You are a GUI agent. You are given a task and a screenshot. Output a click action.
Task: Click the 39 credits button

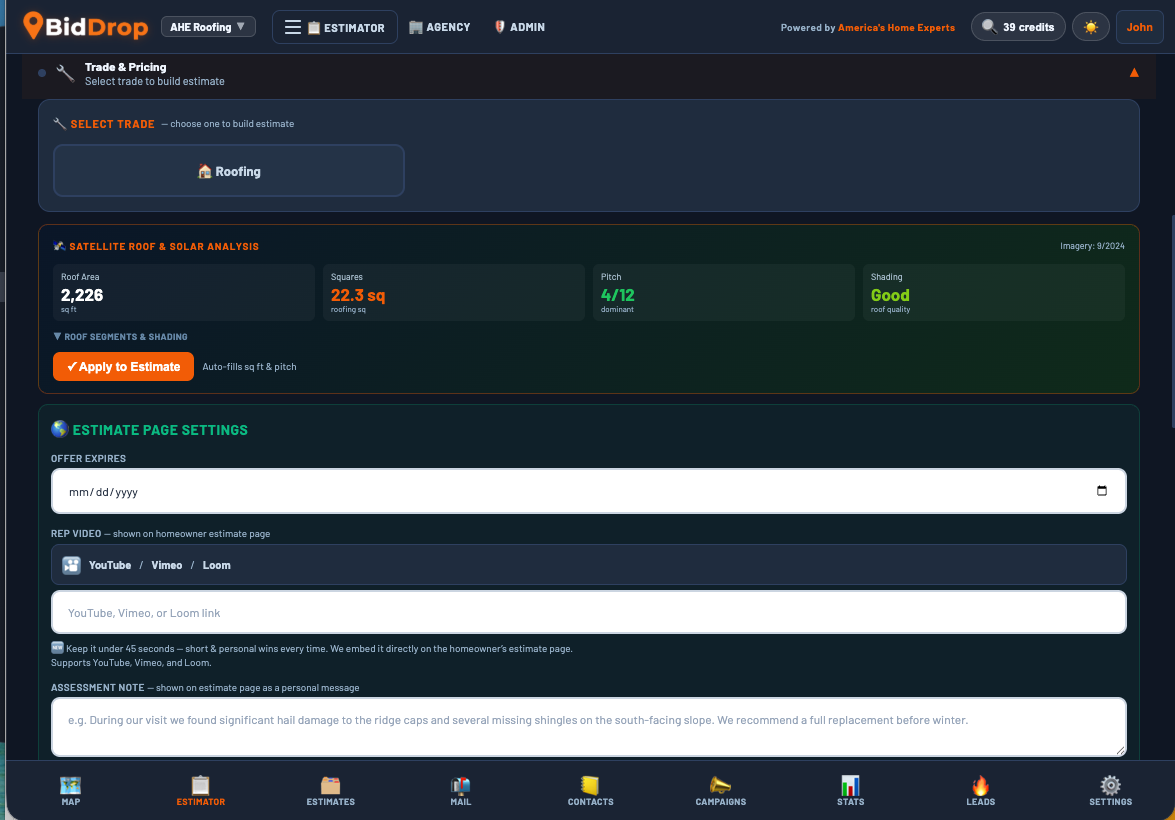(x=1018, y=27)
